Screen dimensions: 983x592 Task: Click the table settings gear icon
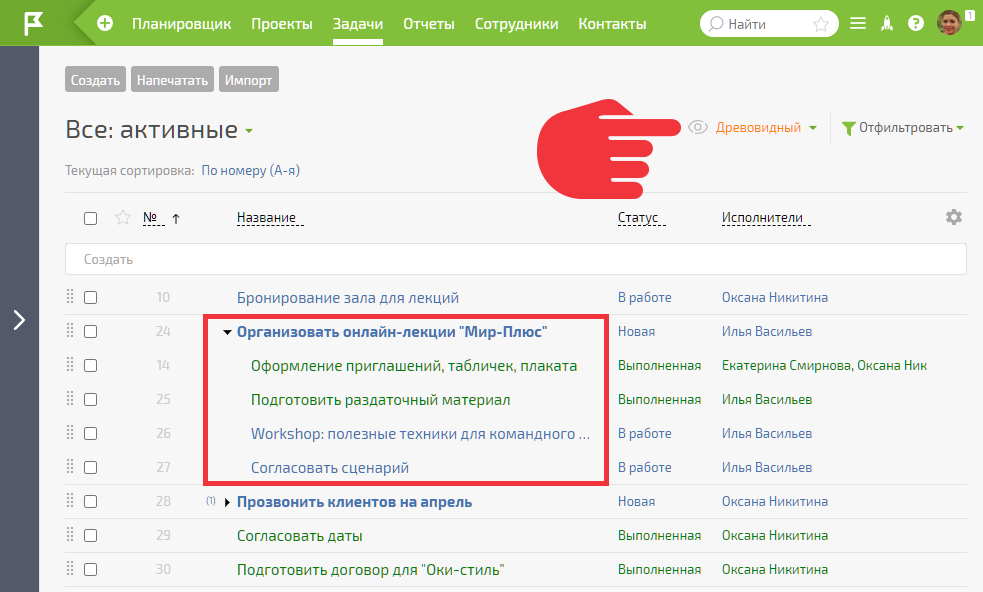pyautogui.click(x=954, y=217)
